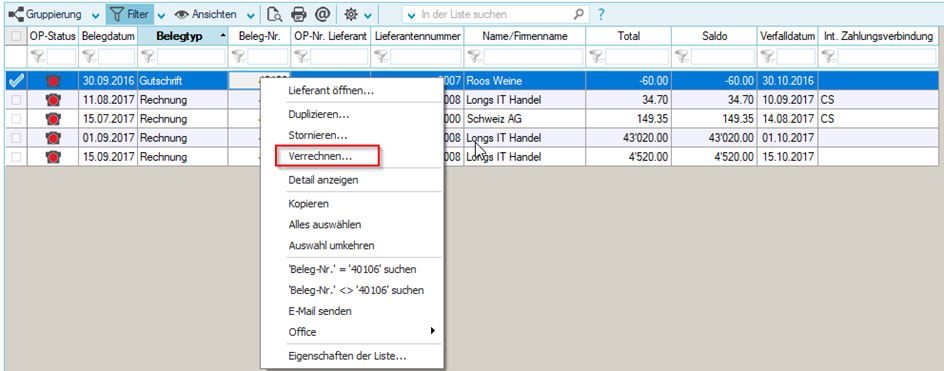Click the filter funnel icon under Lieferantennummer
944x371 pixels.
click(381, 57)
